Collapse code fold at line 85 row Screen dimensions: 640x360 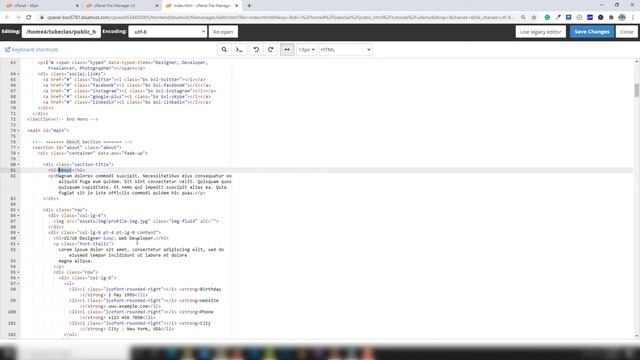tap(18, 210)
